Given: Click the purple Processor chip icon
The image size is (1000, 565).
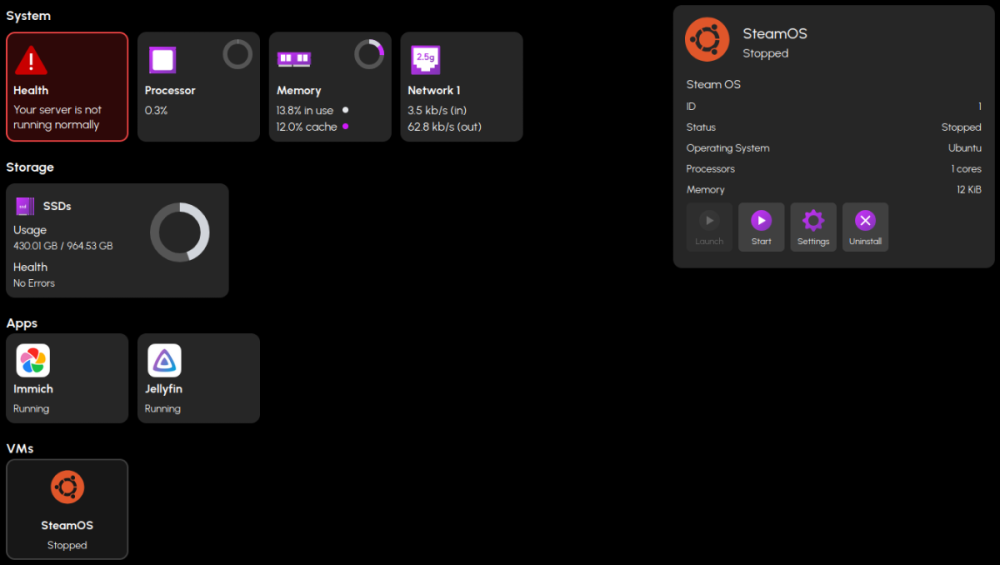Looking at the screenshot, I should [162, 60].
